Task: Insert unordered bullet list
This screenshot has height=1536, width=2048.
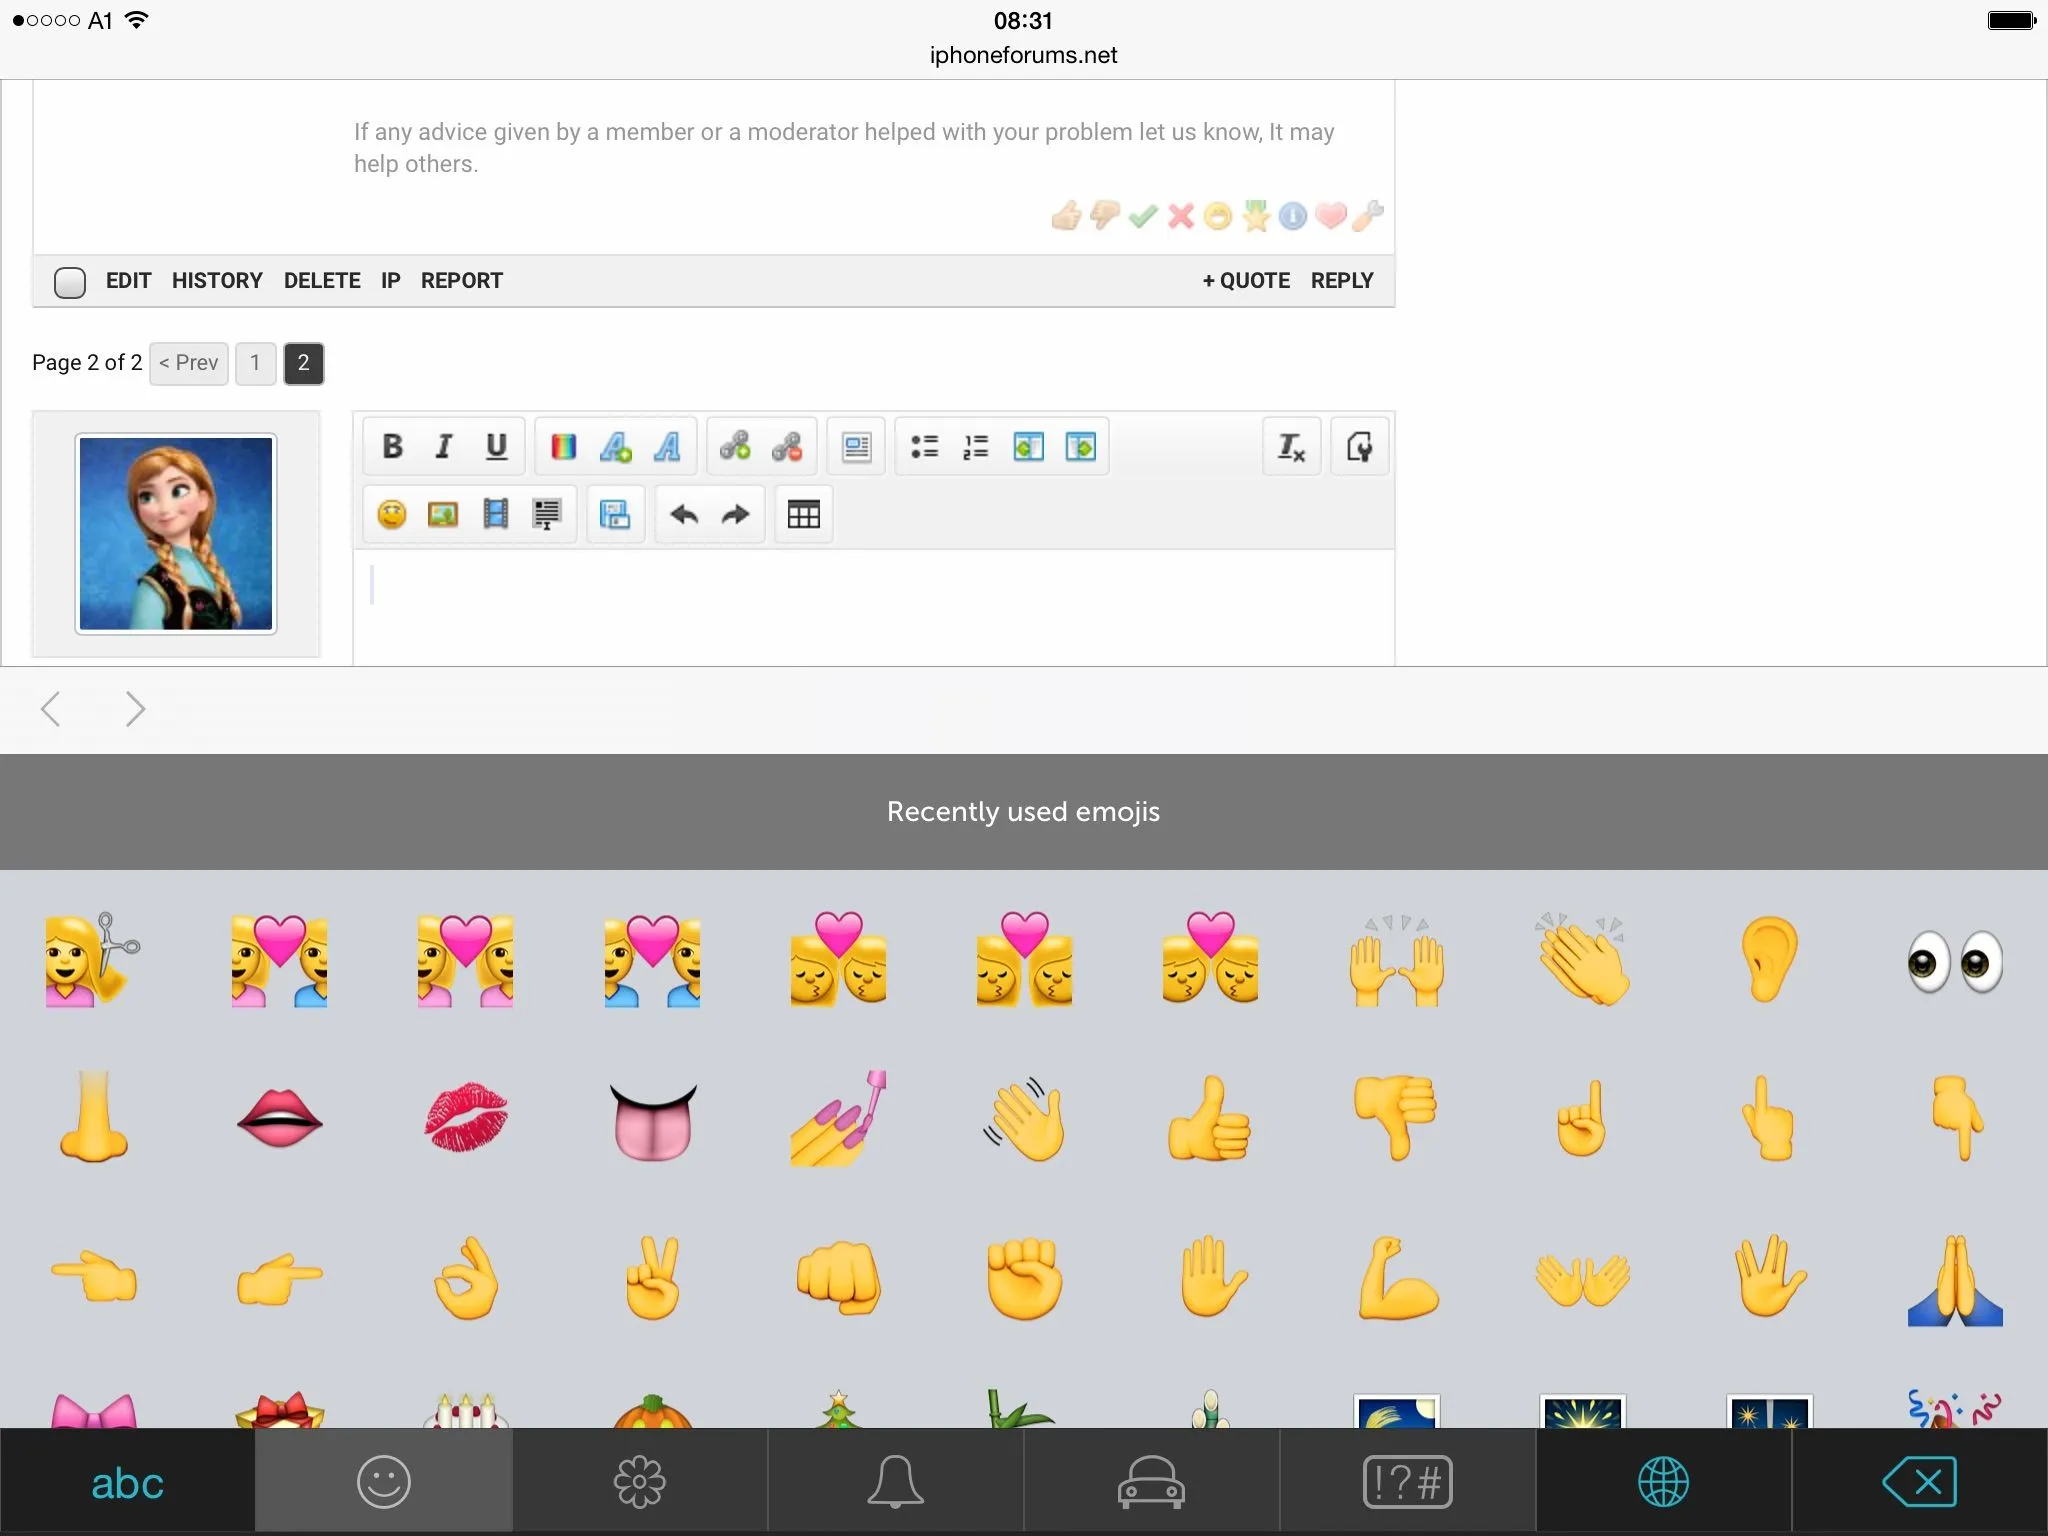Action: pyautogui.click(x=924, y=446)
